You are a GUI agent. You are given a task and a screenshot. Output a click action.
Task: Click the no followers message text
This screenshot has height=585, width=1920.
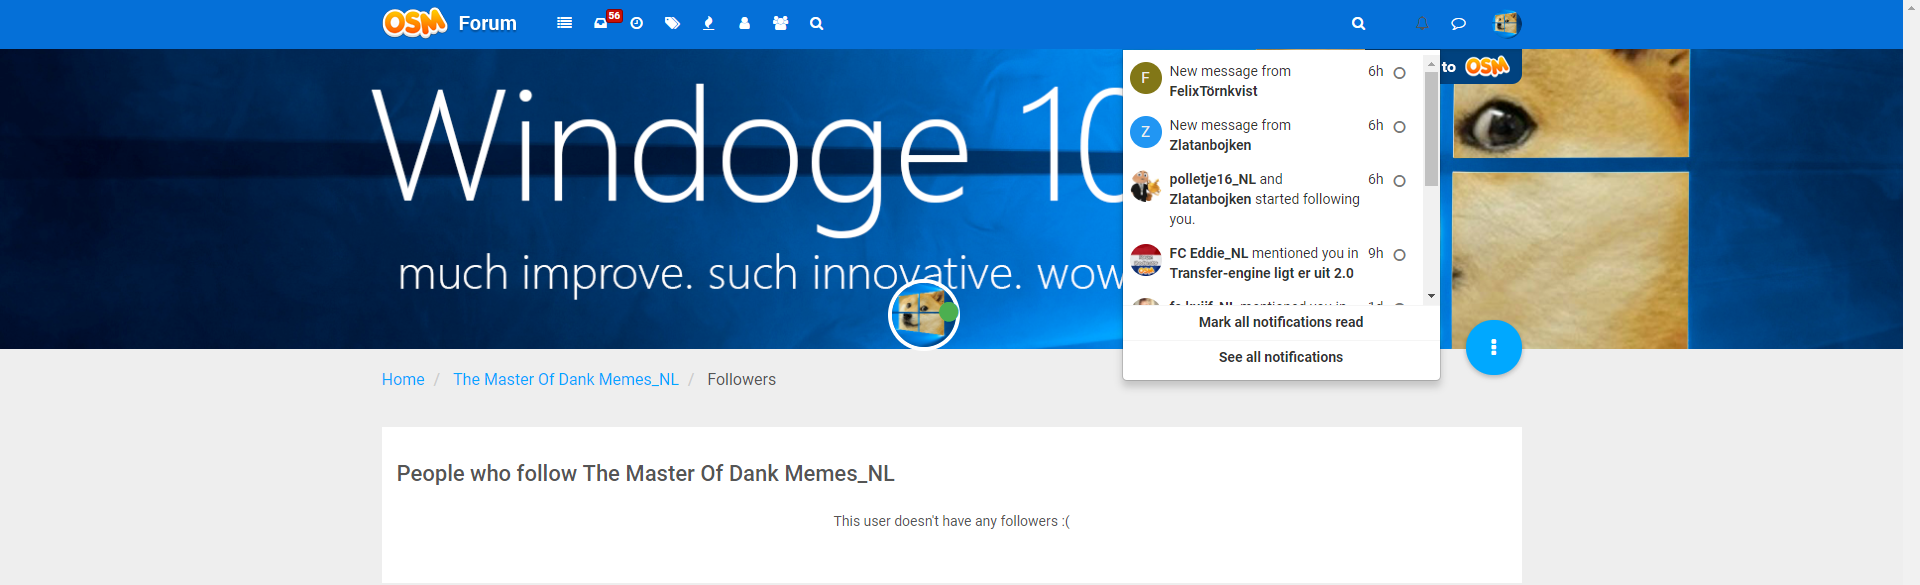click(952, 521)
